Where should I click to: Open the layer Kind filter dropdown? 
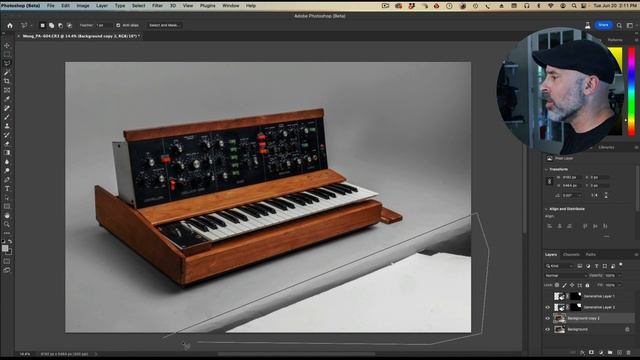tap(560, 266)
